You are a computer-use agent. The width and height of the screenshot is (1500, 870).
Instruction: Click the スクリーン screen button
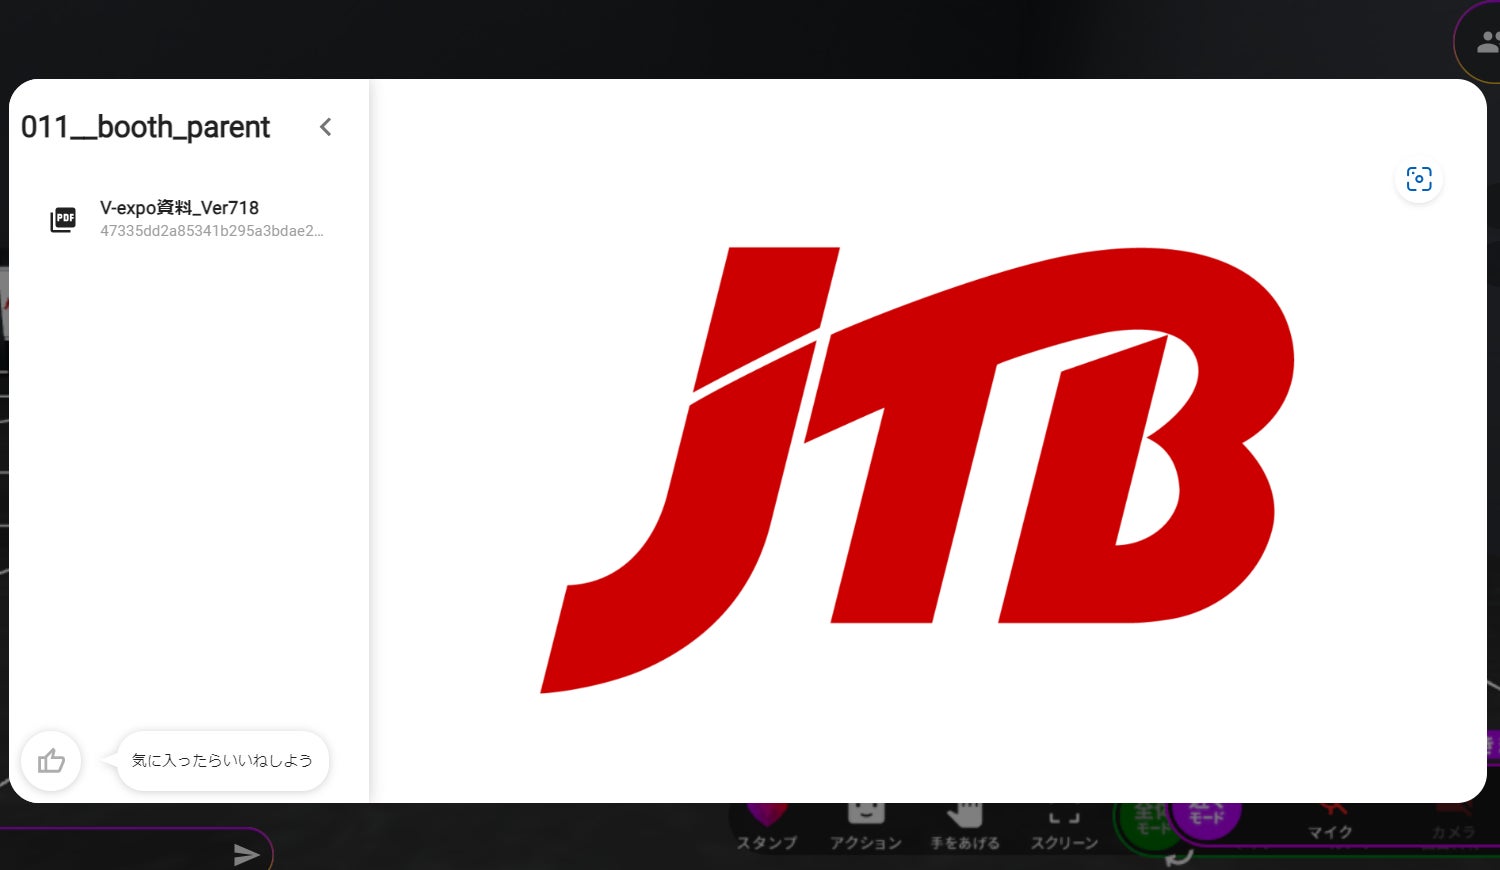click(1064, 830)
